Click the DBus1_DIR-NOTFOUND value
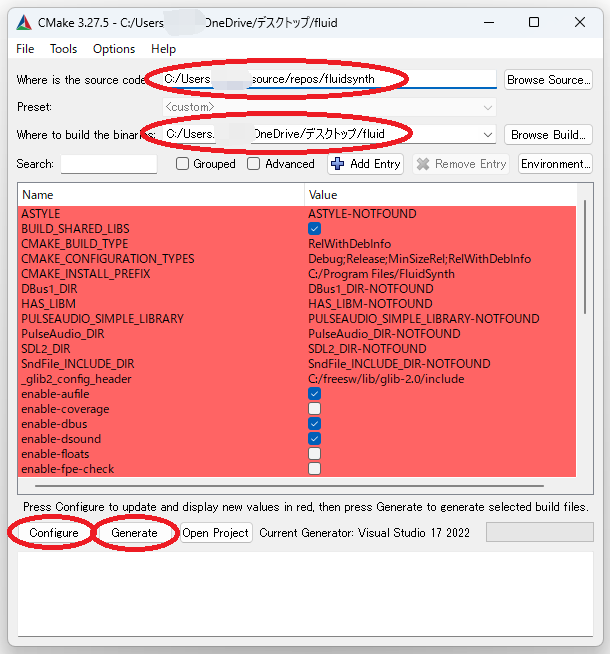Image resolution: width=610 pixels, height=654 pixels. [371, 289]
